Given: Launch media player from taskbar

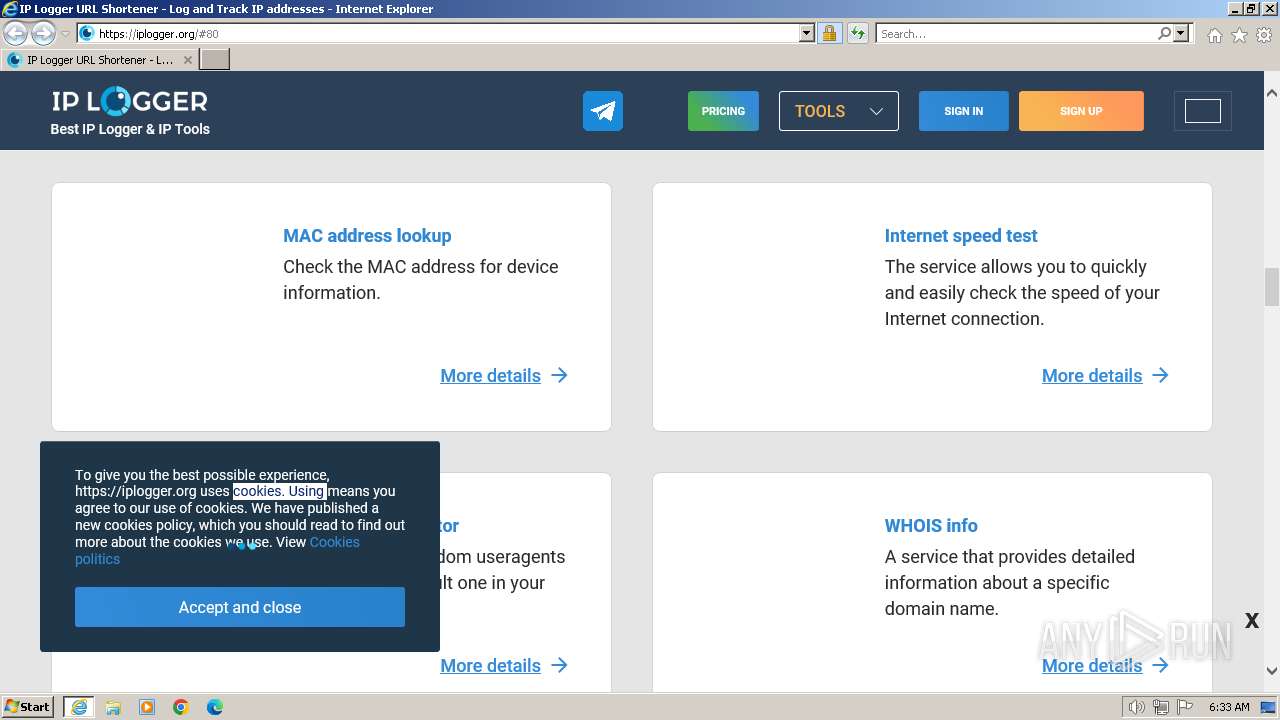Looking at the screenshot, I should point(147,707).
